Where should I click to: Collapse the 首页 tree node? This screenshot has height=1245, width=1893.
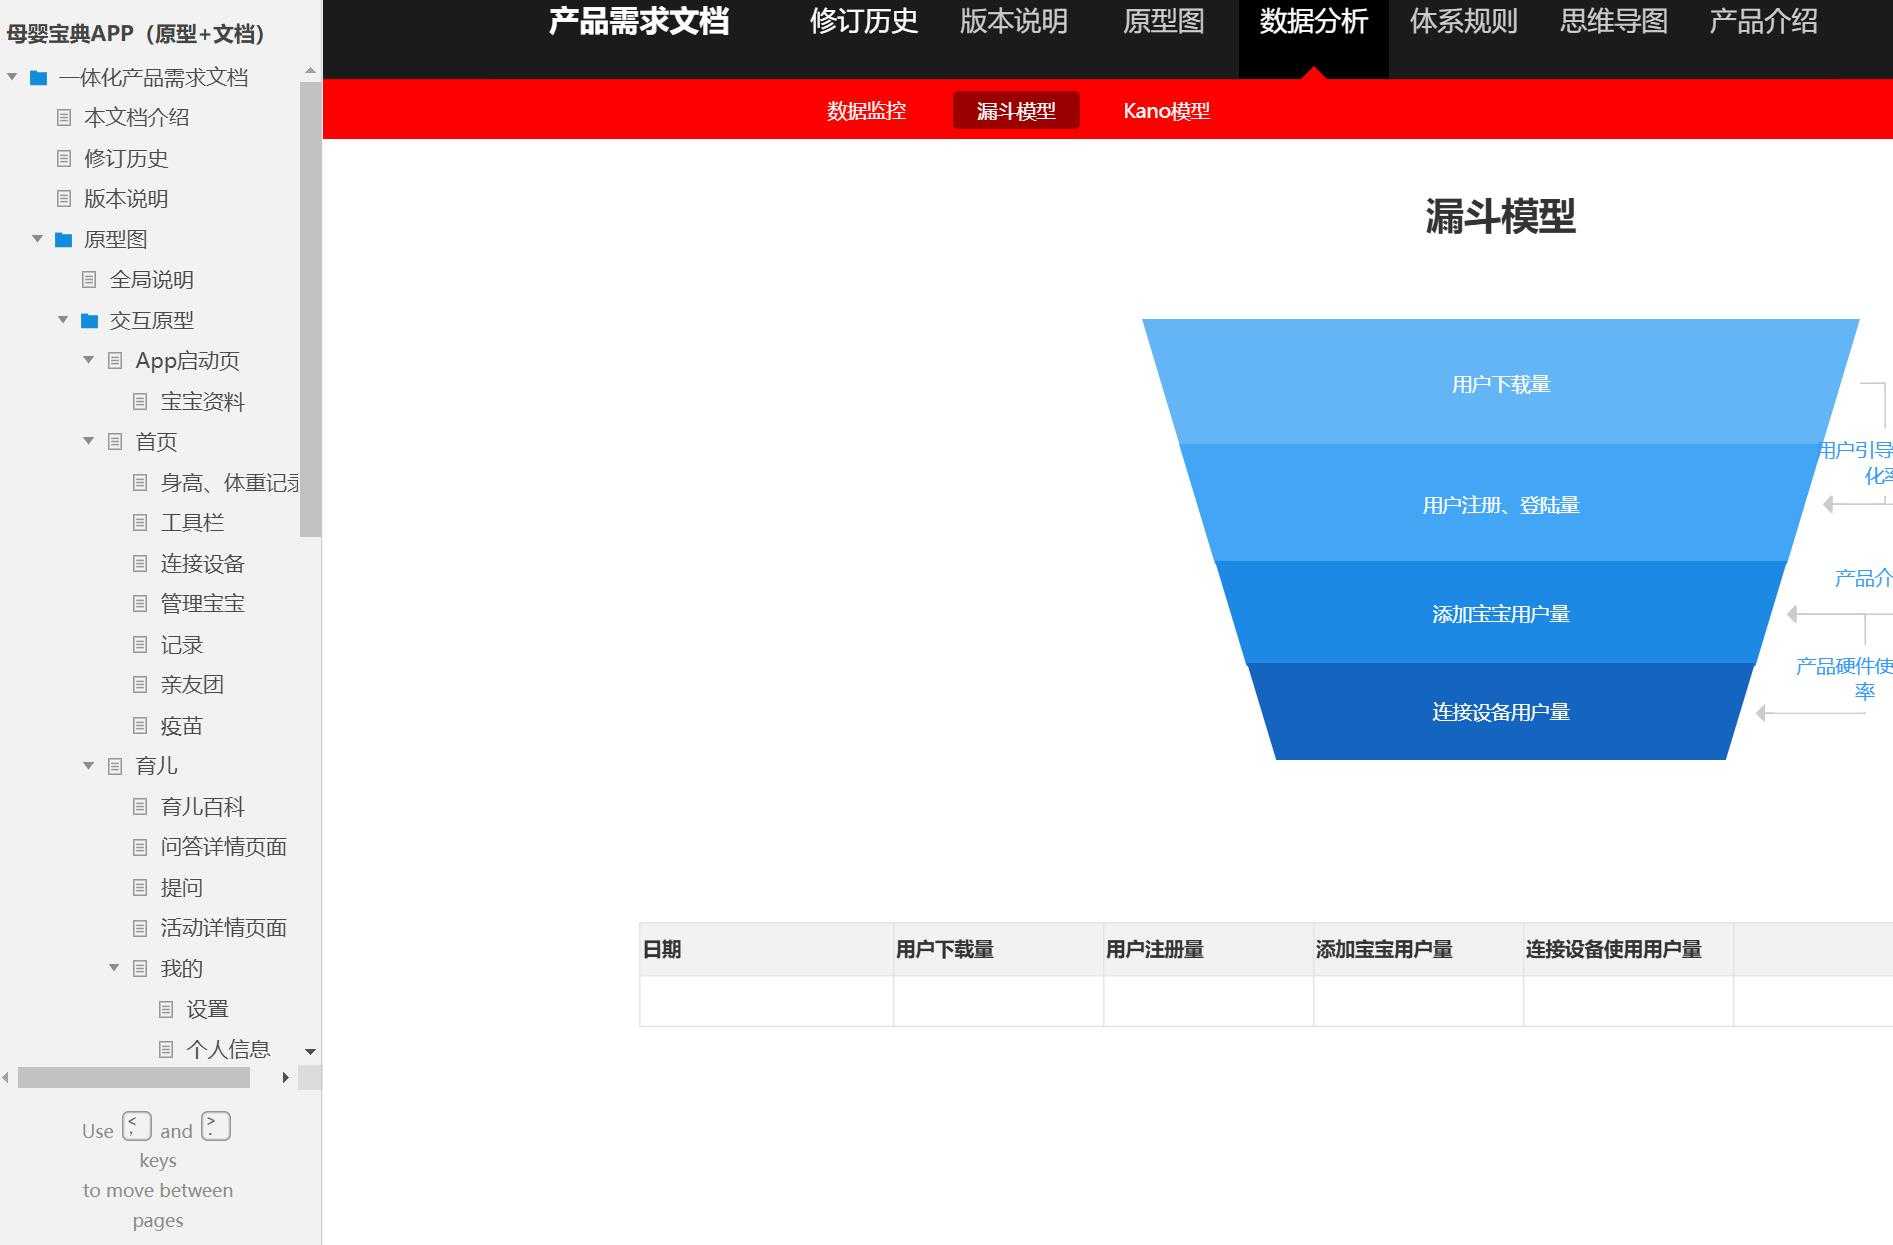click(x=87, y=441)
